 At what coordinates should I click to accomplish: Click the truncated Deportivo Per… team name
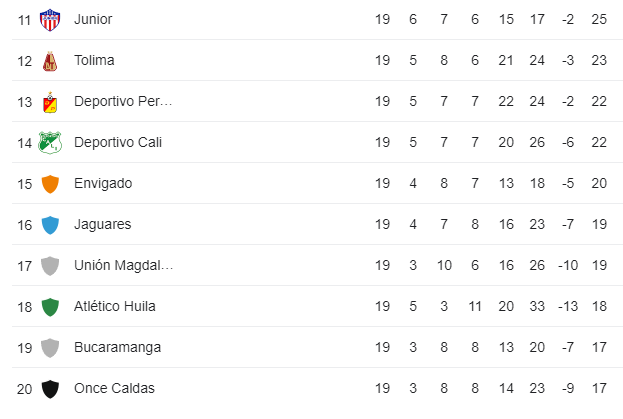pyautogui.click(x=123, y=101)
